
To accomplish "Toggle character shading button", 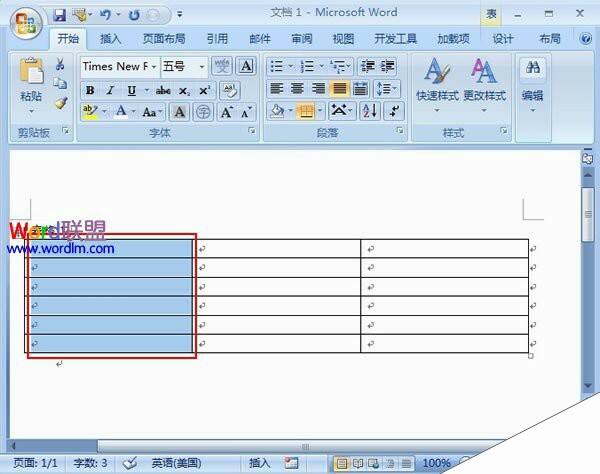I will [179, 112].
